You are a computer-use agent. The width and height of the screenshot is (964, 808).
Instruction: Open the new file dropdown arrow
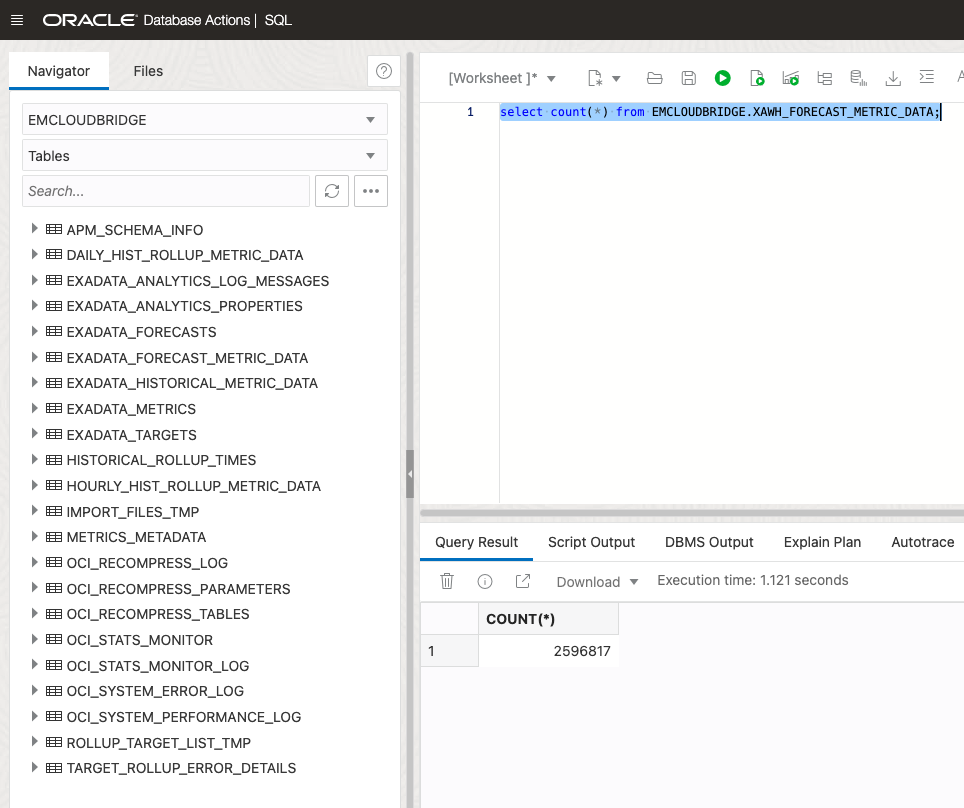point(616,79)
